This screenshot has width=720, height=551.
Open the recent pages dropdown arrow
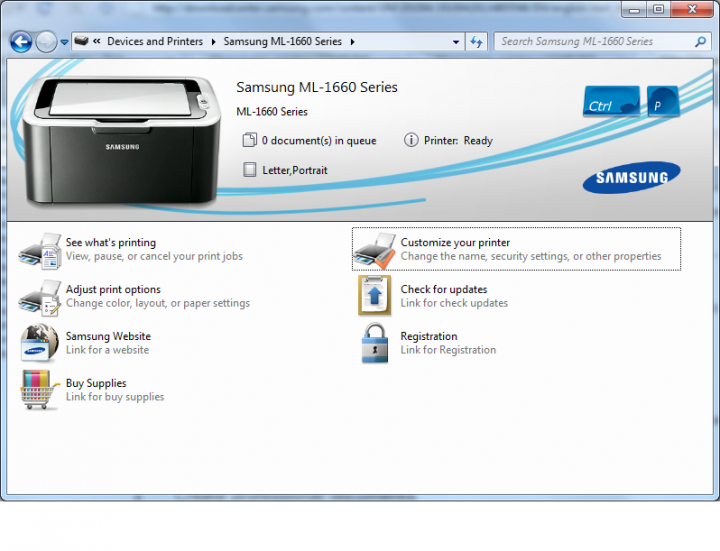point(64,42)
